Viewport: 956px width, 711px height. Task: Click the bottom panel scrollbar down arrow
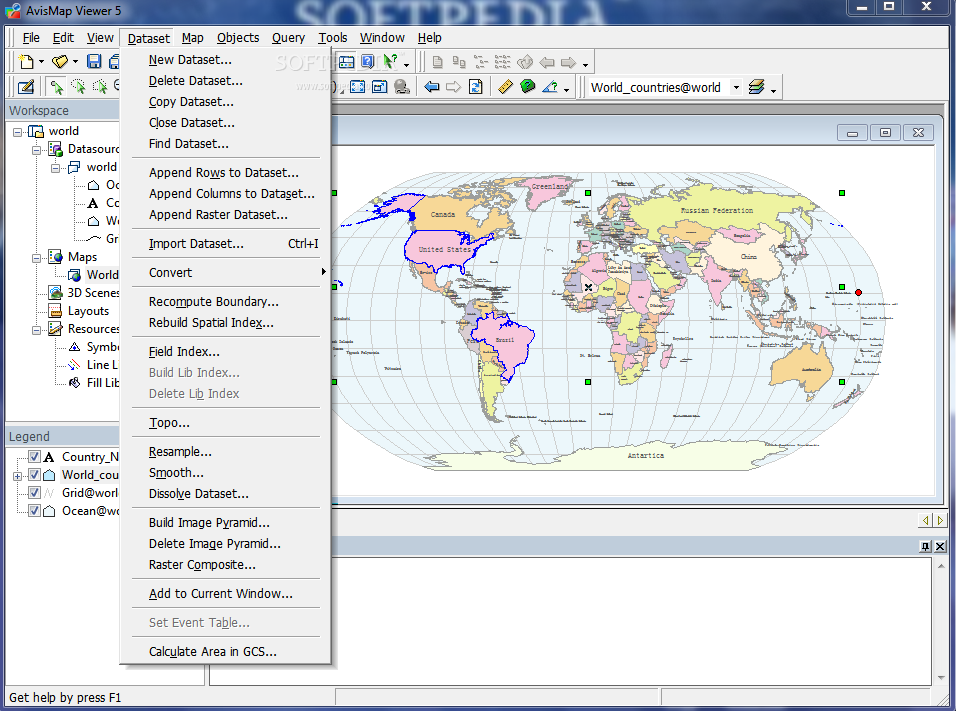(x=941, y=677)
